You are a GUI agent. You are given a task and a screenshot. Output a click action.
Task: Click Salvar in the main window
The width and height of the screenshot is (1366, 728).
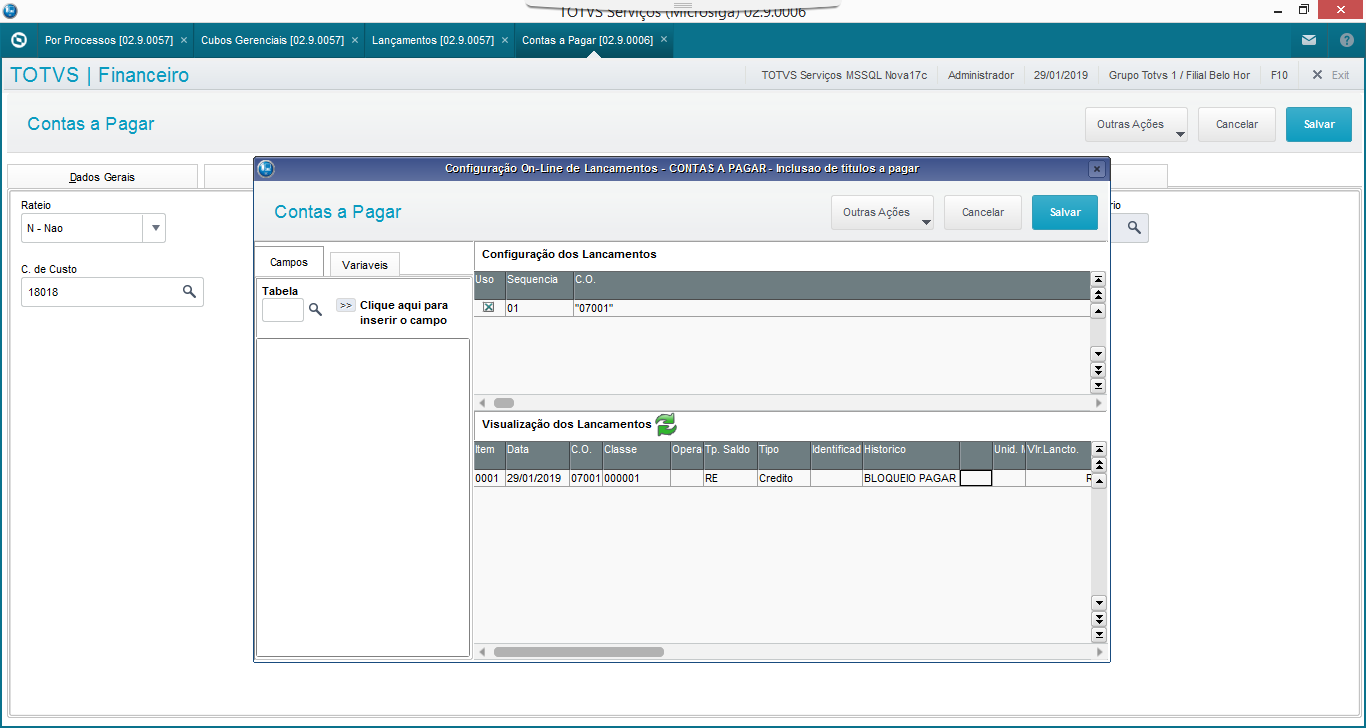pos(1319,125)
